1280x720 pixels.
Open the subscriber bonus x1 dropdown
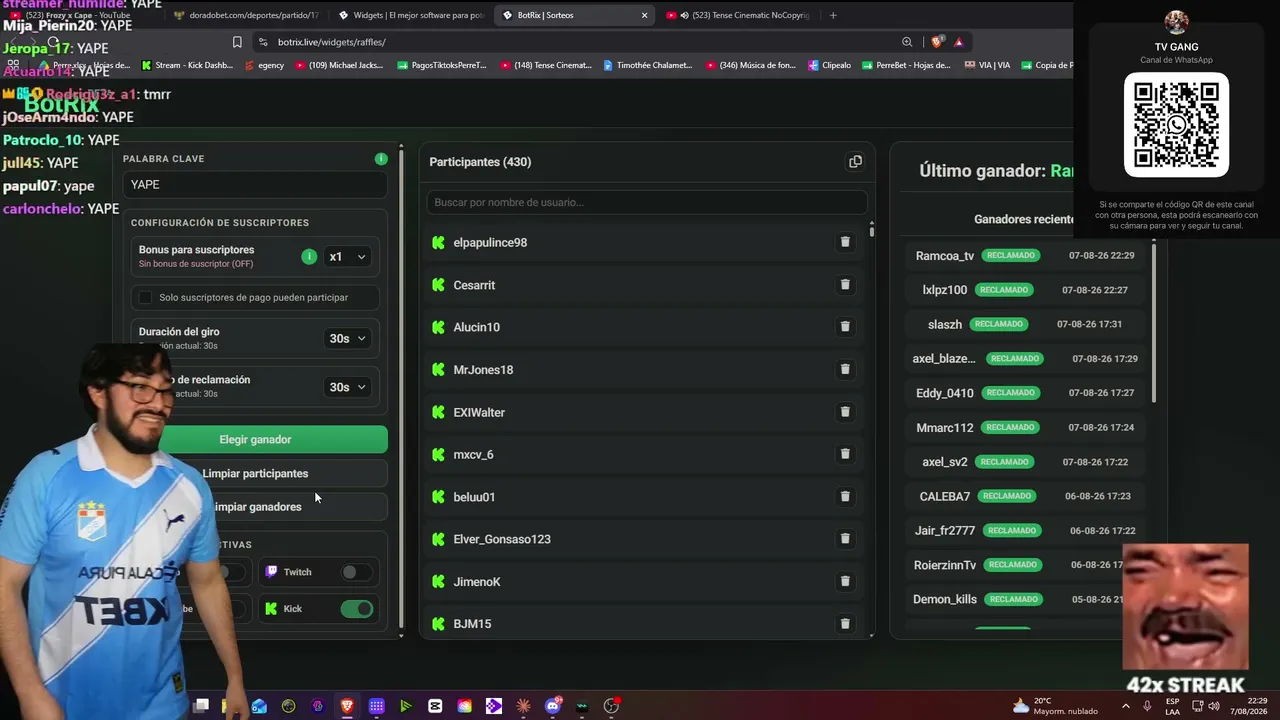pyautogui.click(x=347, y=257)
